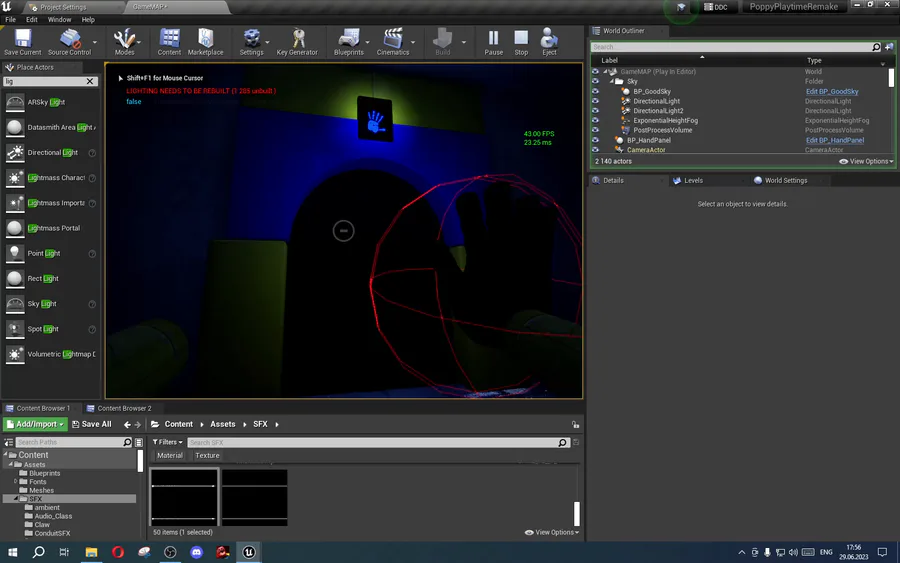
Task: Toggle visibility of PostProcessVolume actor
Action: pyautogui.click(x=595, y=130)
